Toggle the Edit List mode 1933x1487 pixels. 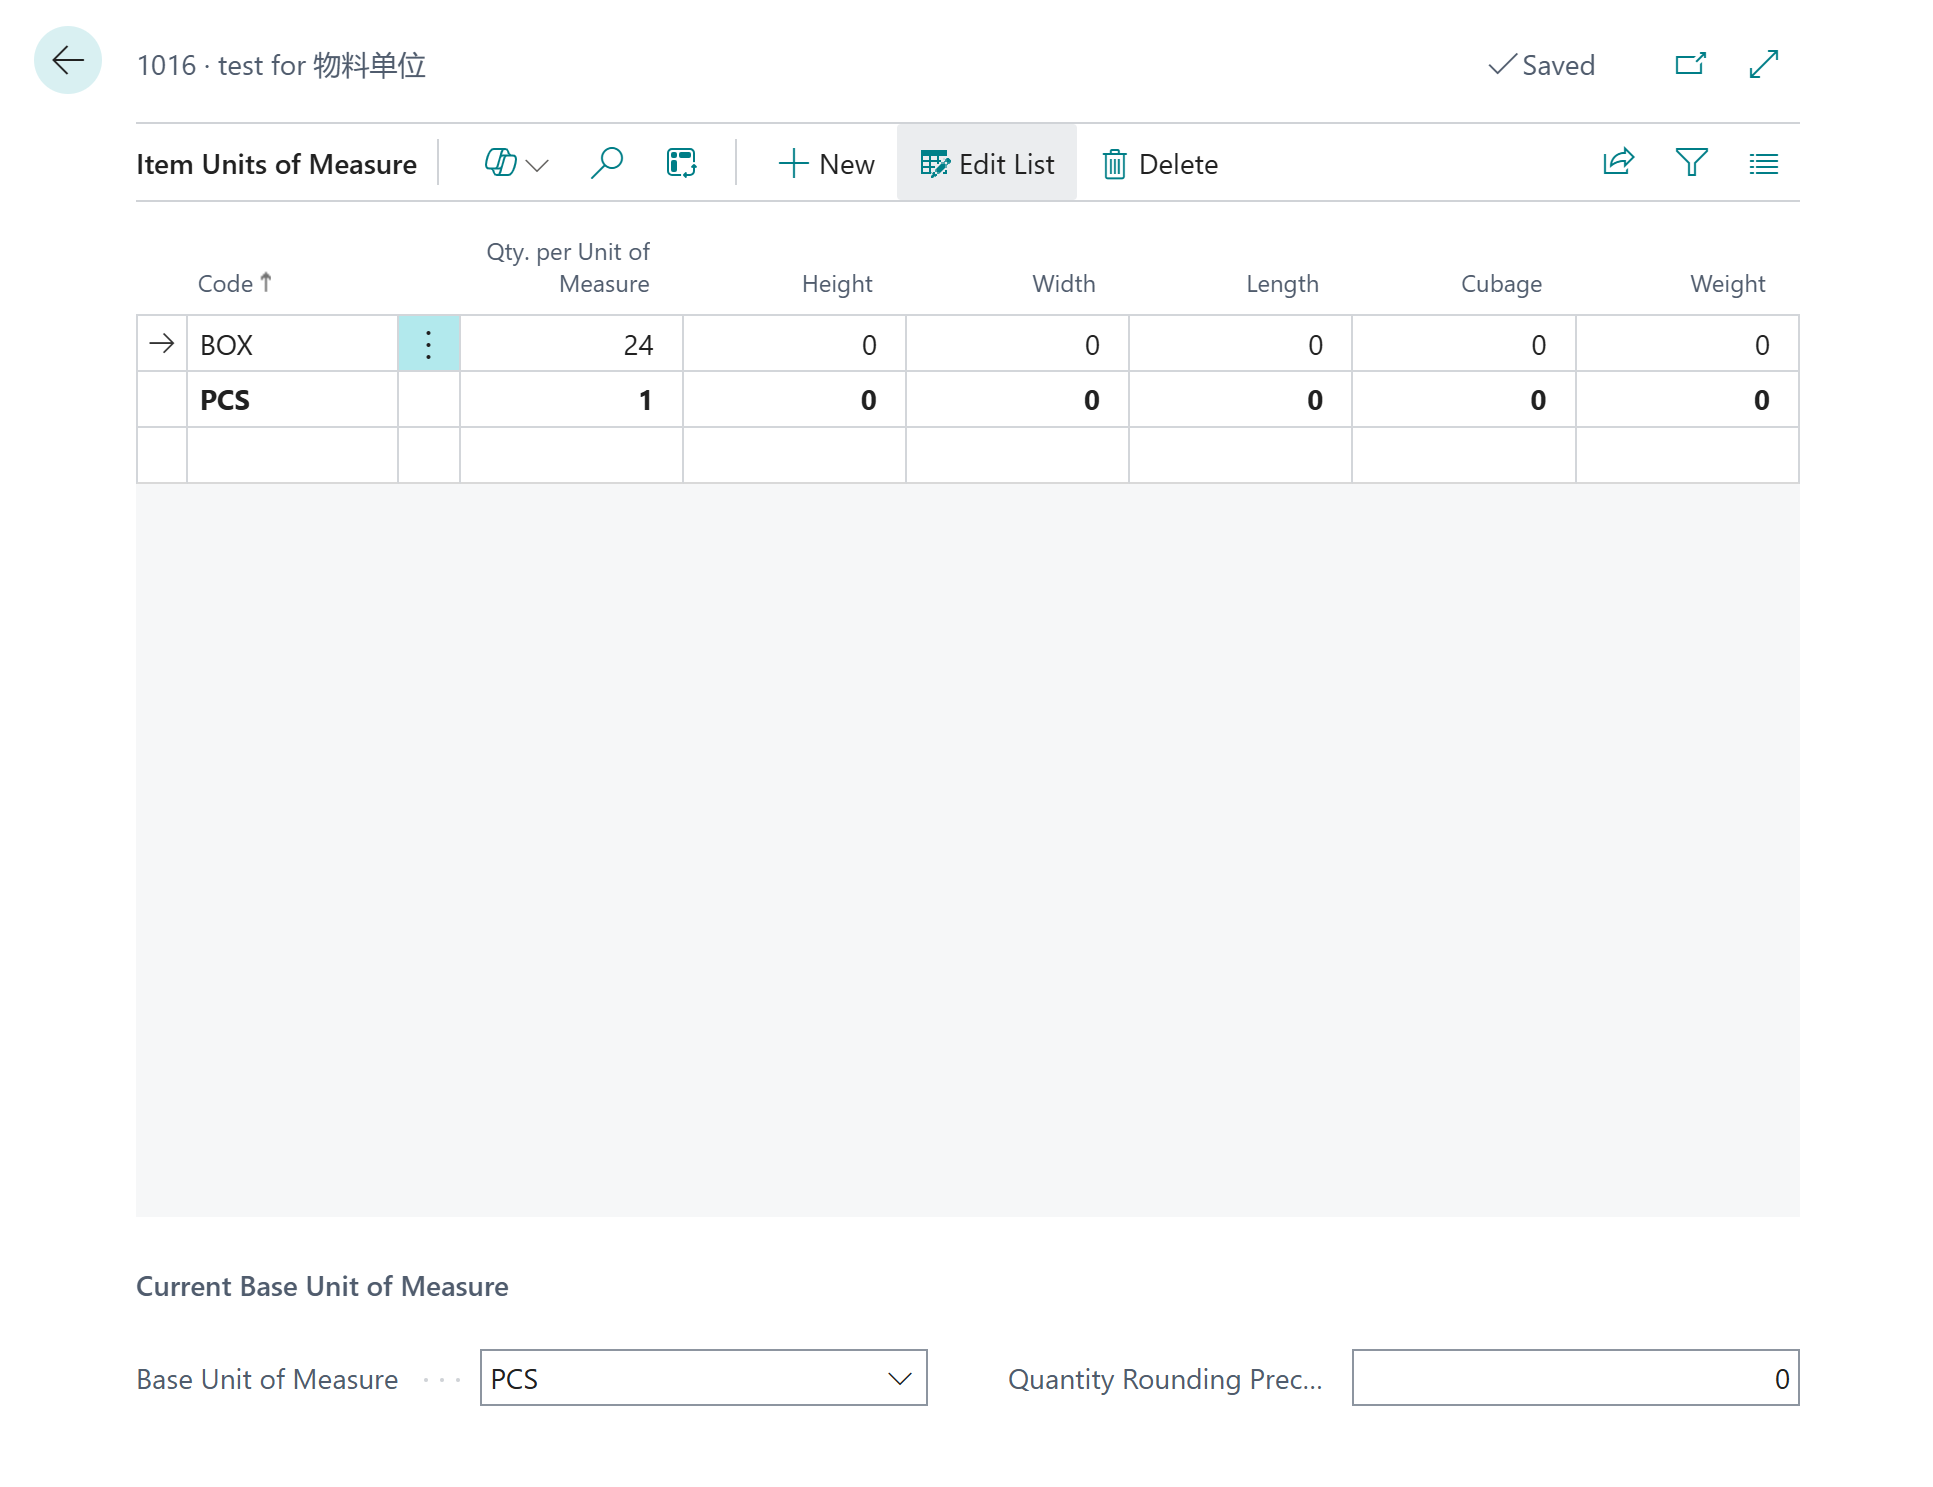[987, 164]
